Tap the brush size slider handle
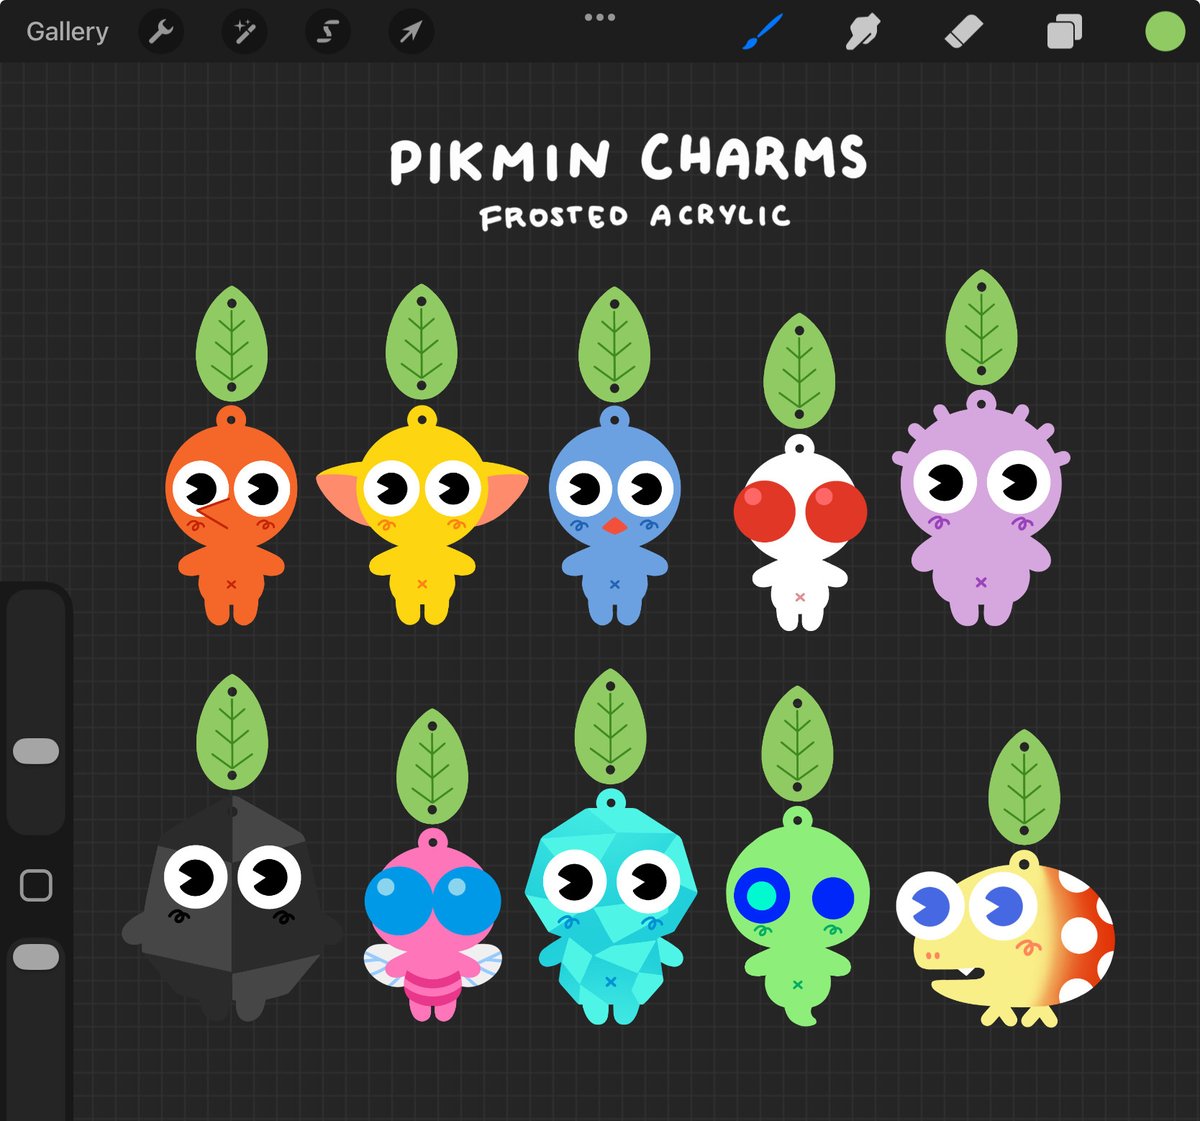 pyautogui.click(x=38, y=749)
